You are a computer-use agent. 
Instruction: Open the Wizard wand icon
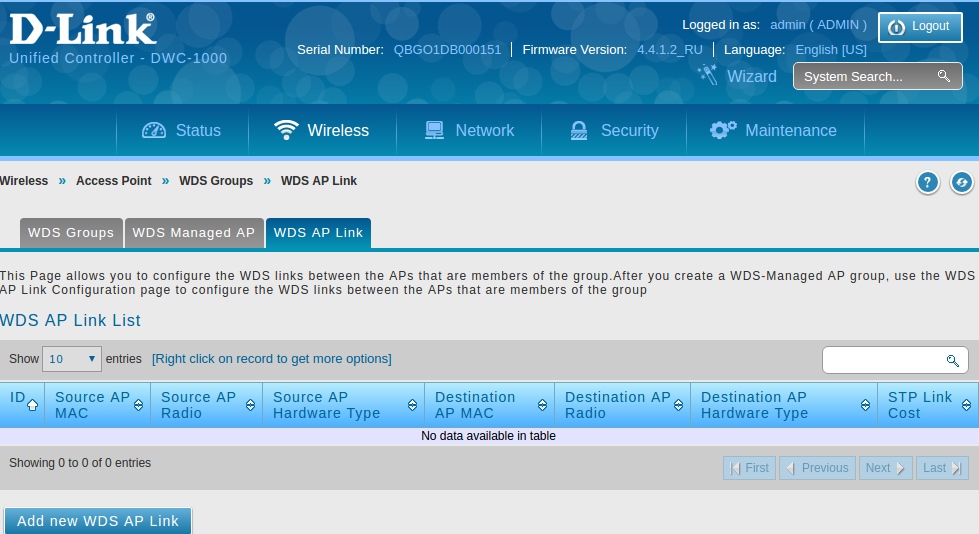click(708, 75)
